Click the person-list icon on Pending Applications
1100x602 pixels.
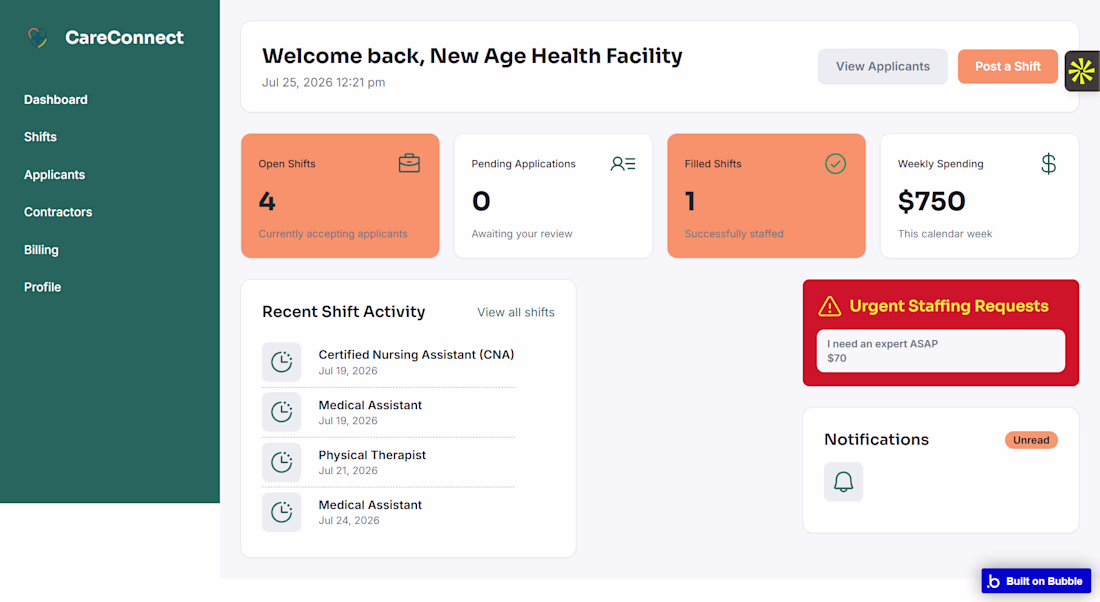(x=623, y=164)
